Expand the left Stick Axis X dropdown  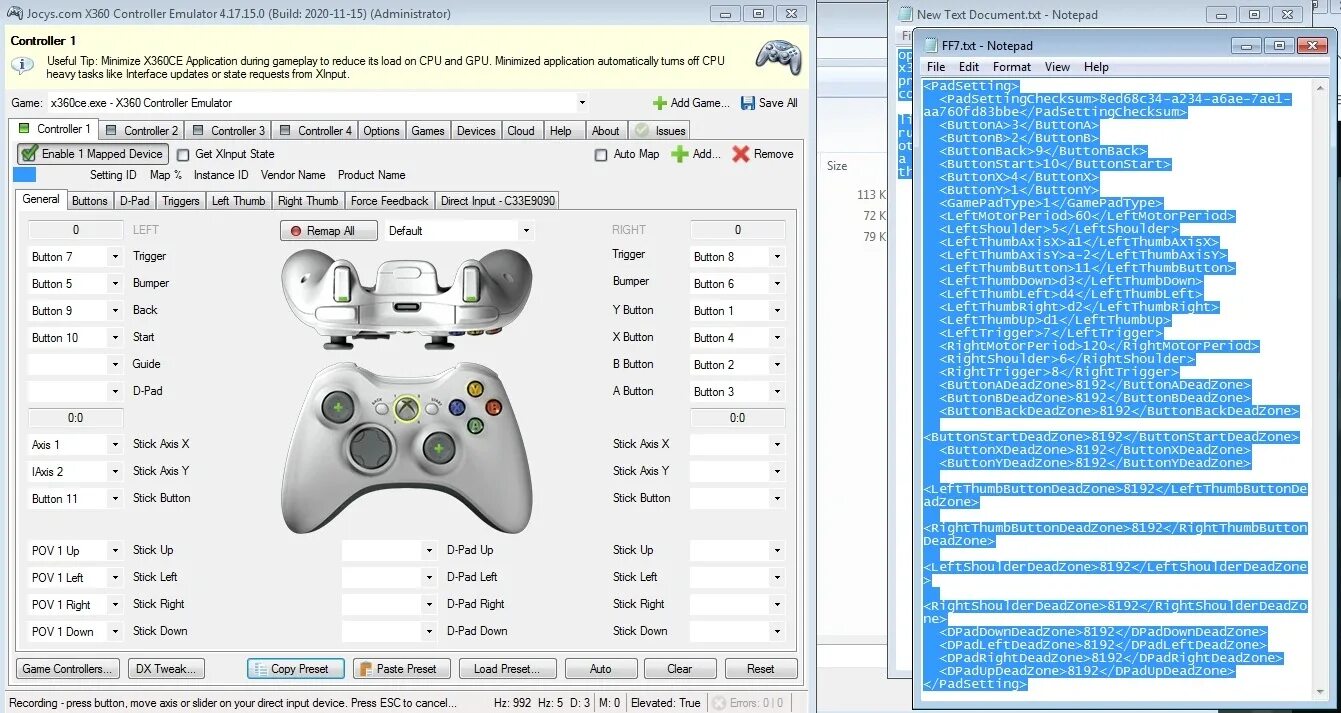point(115,445)
